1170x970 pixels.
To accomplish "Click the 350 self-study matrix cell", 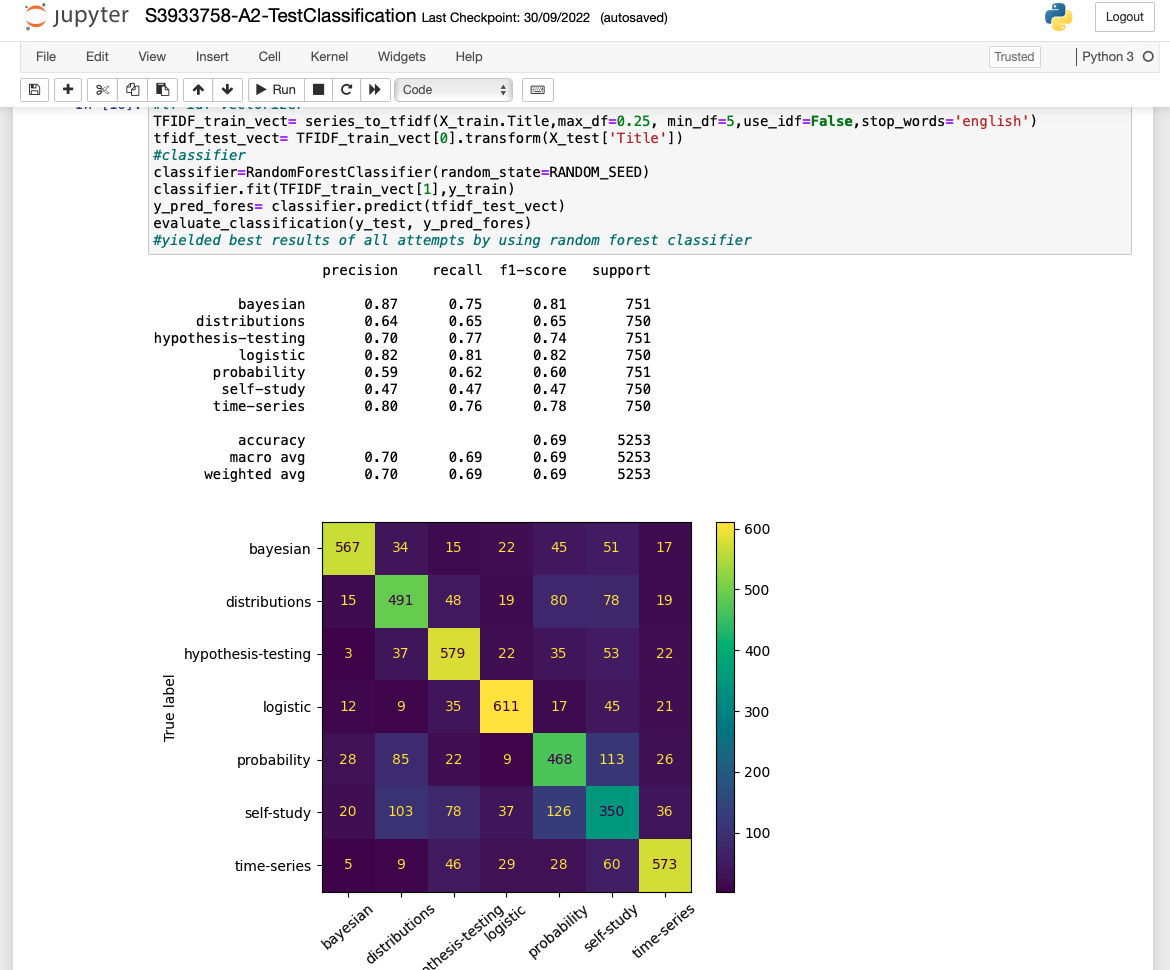I will pyautogui.click(x=612, y=812).
